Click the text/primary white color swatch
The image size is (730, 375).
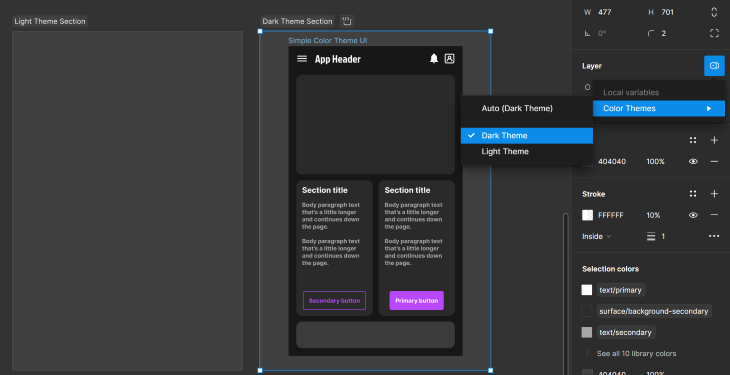587,290
